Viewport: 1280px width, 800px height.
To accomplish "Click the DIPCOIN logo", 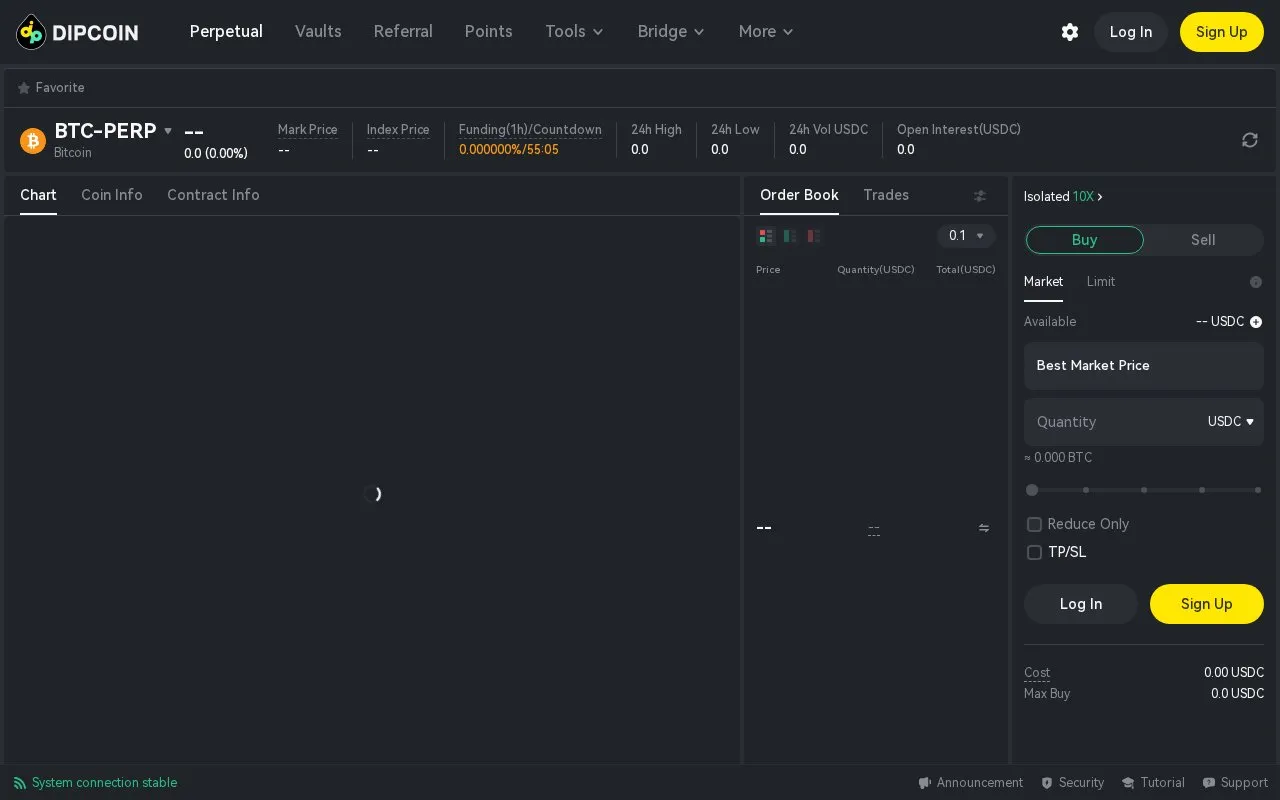I will pos(77,32).
